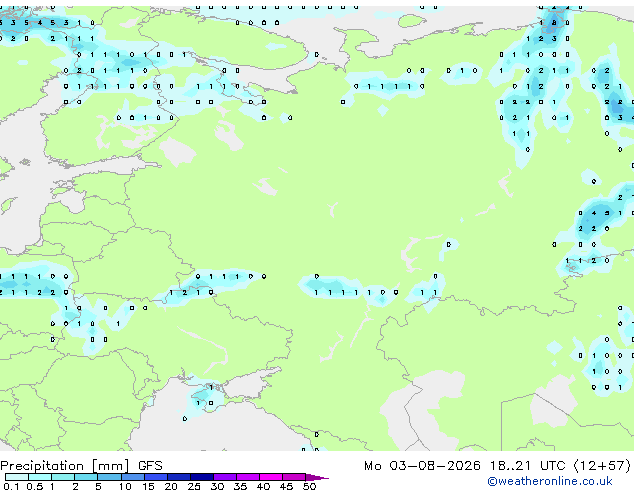Open the weatheronline.co.uk link
Viewport: 634px width, 490px height.
pyautogui.click(x=550, y=481)
